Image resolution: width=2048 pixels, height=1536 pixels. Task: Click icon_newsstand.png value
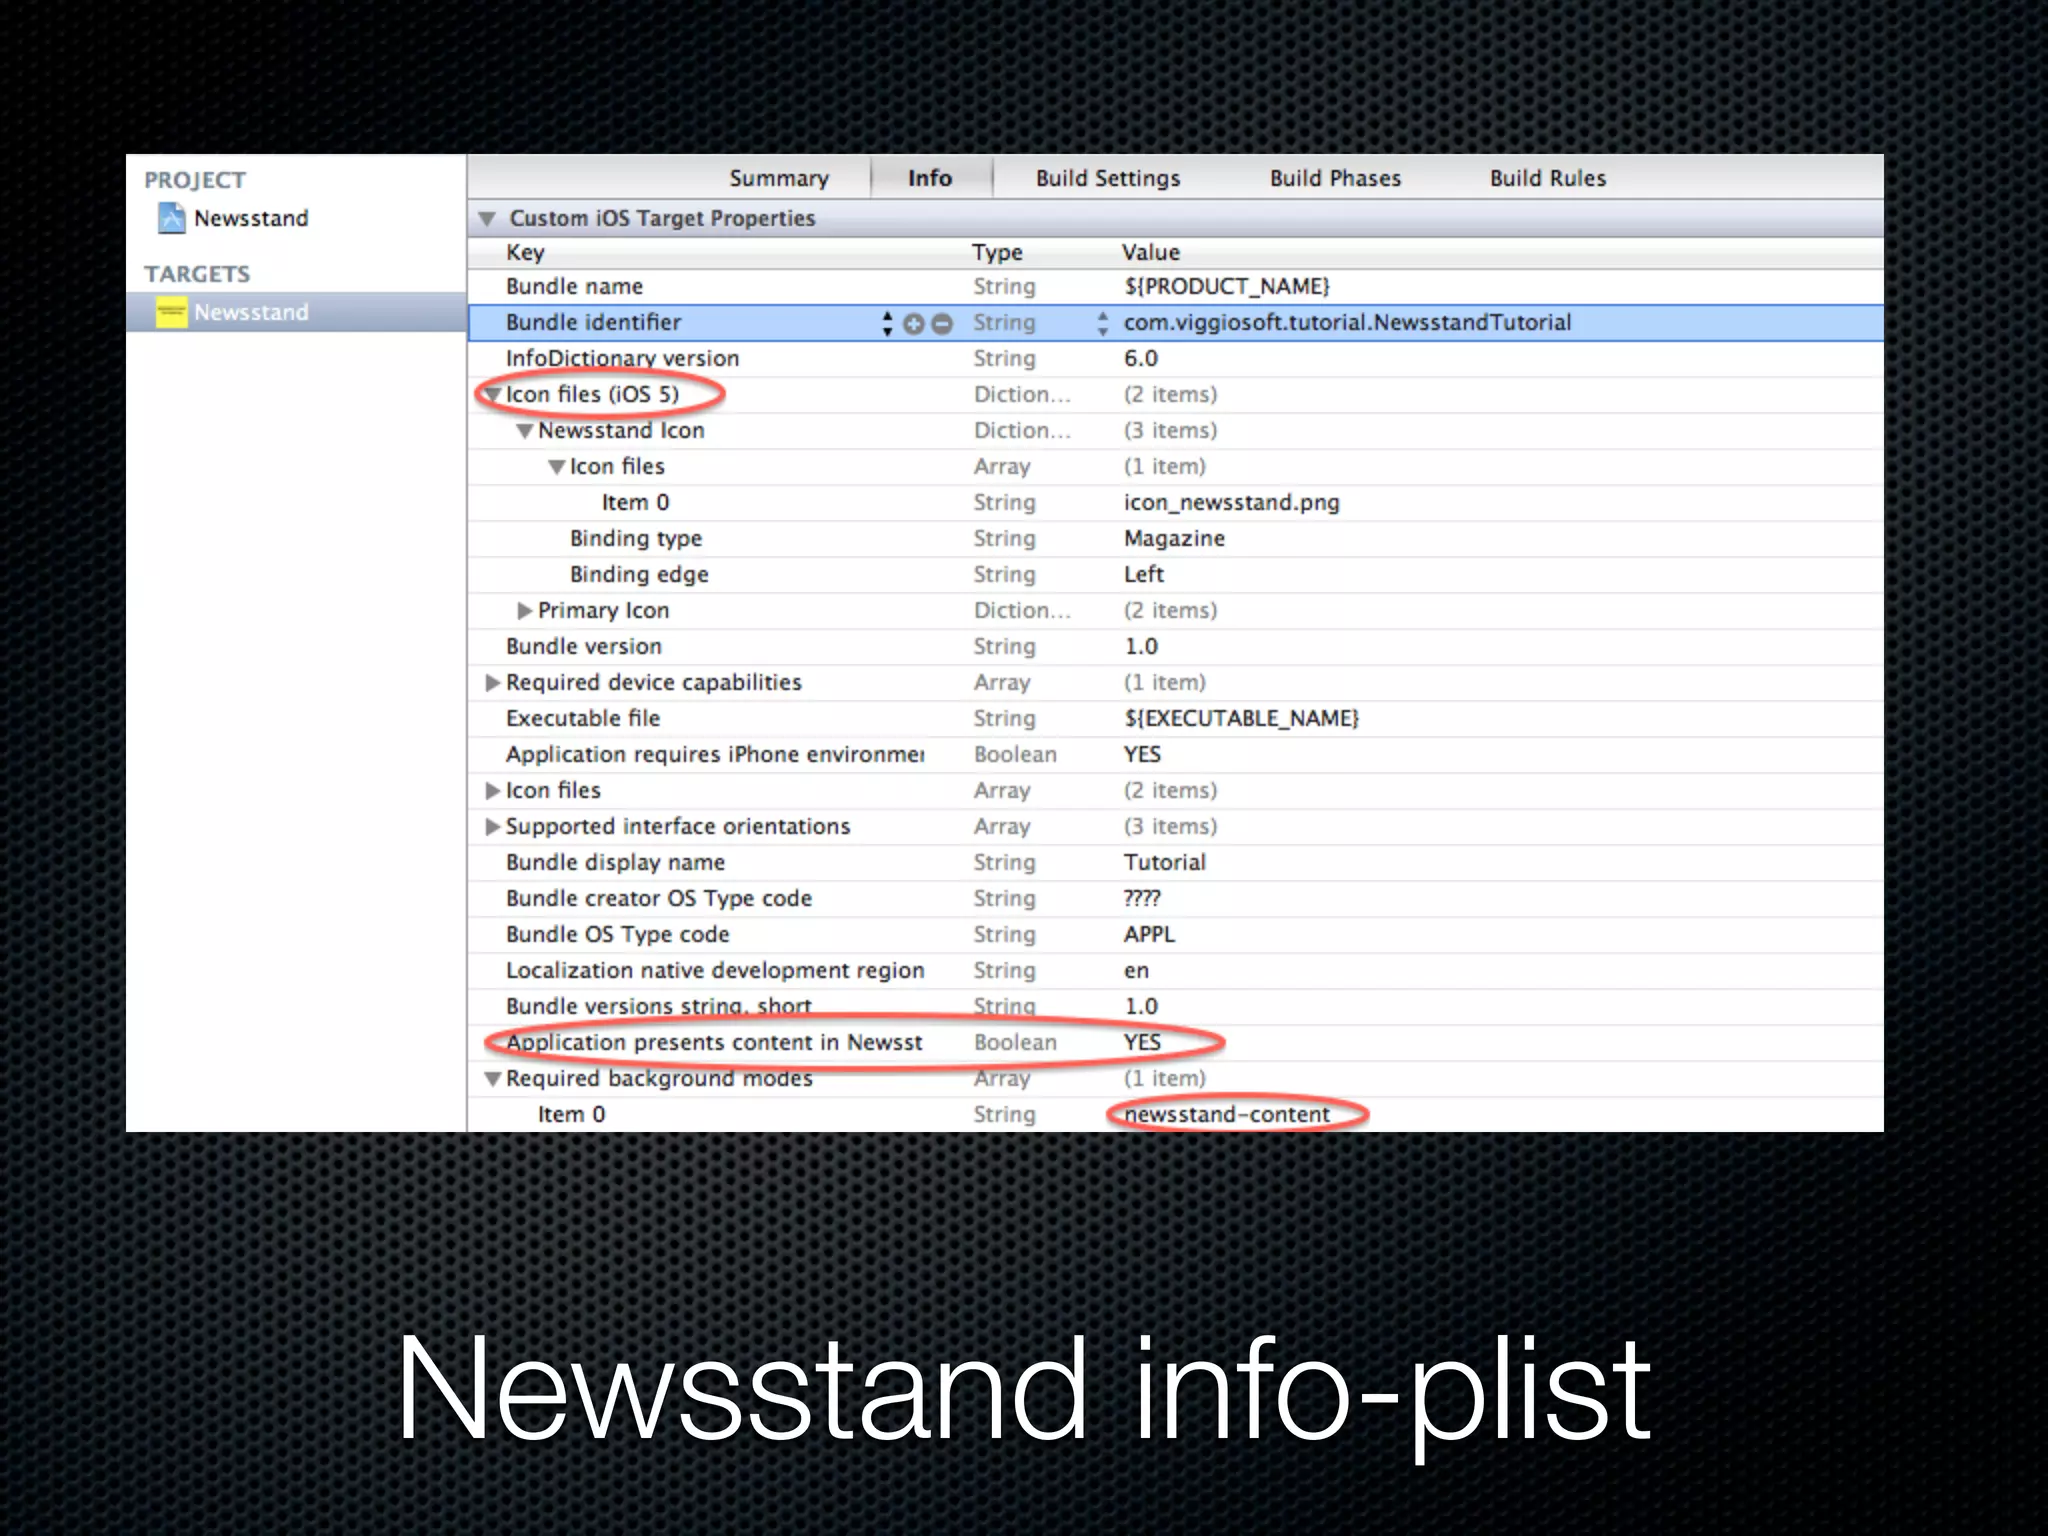pos(1231,503)
